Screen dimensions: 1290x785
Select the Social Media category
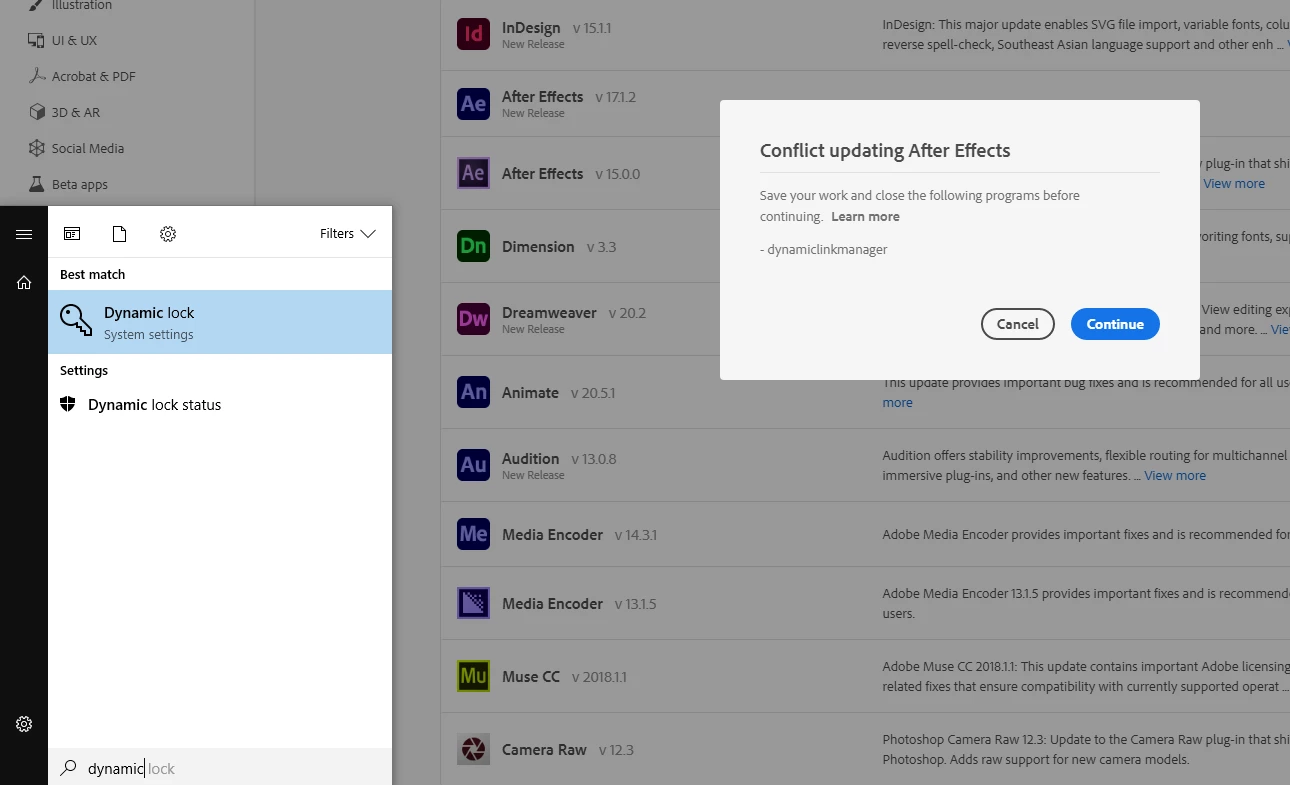pyautogui.click(x=76, y=148)
